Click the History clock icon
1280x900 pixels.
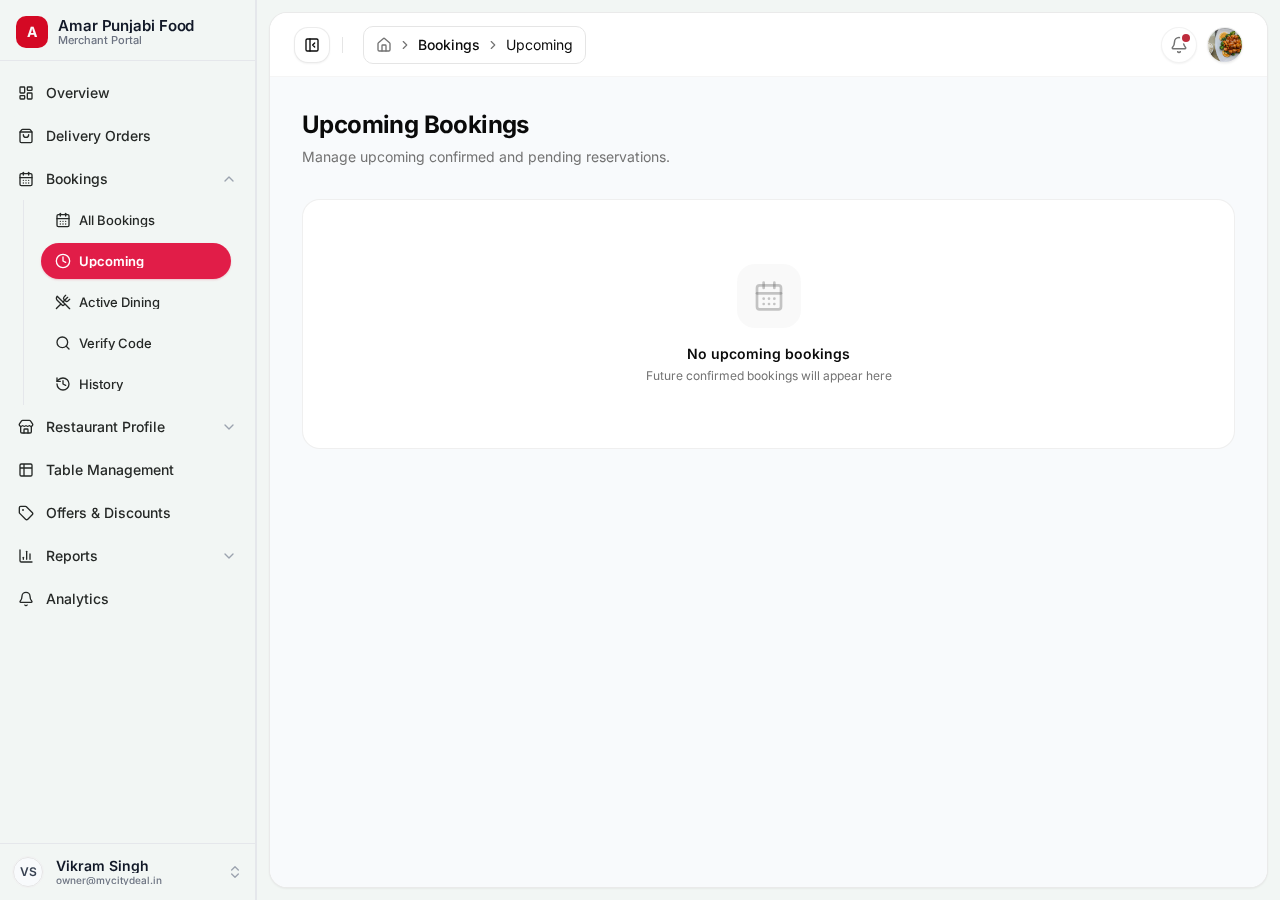(63, 384)
